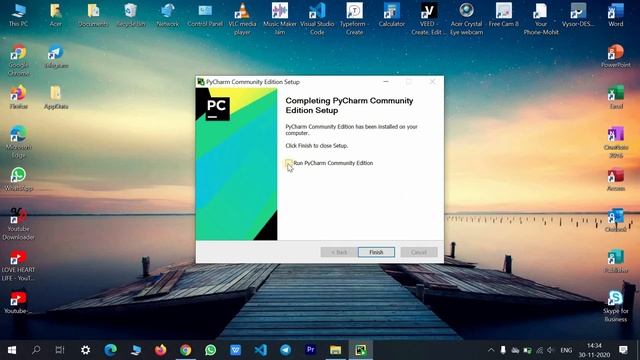Open the Action Center notifications icon
The image size is (640, 360).
[x=623, y=350]
